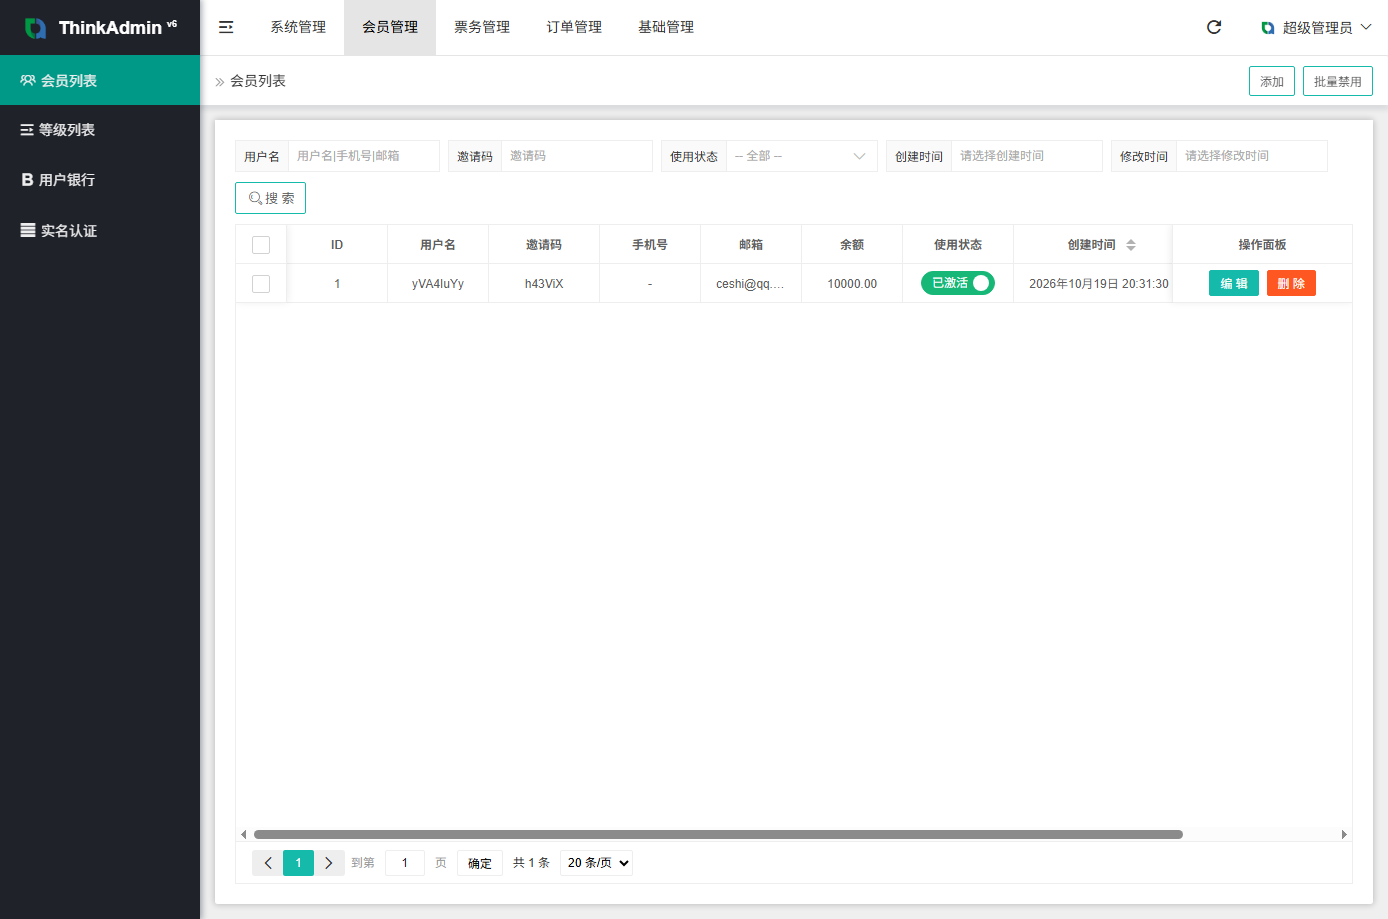The image size is (1388, 919).
Task: Open the 票务管理 top menu
Action: point(482,27)
